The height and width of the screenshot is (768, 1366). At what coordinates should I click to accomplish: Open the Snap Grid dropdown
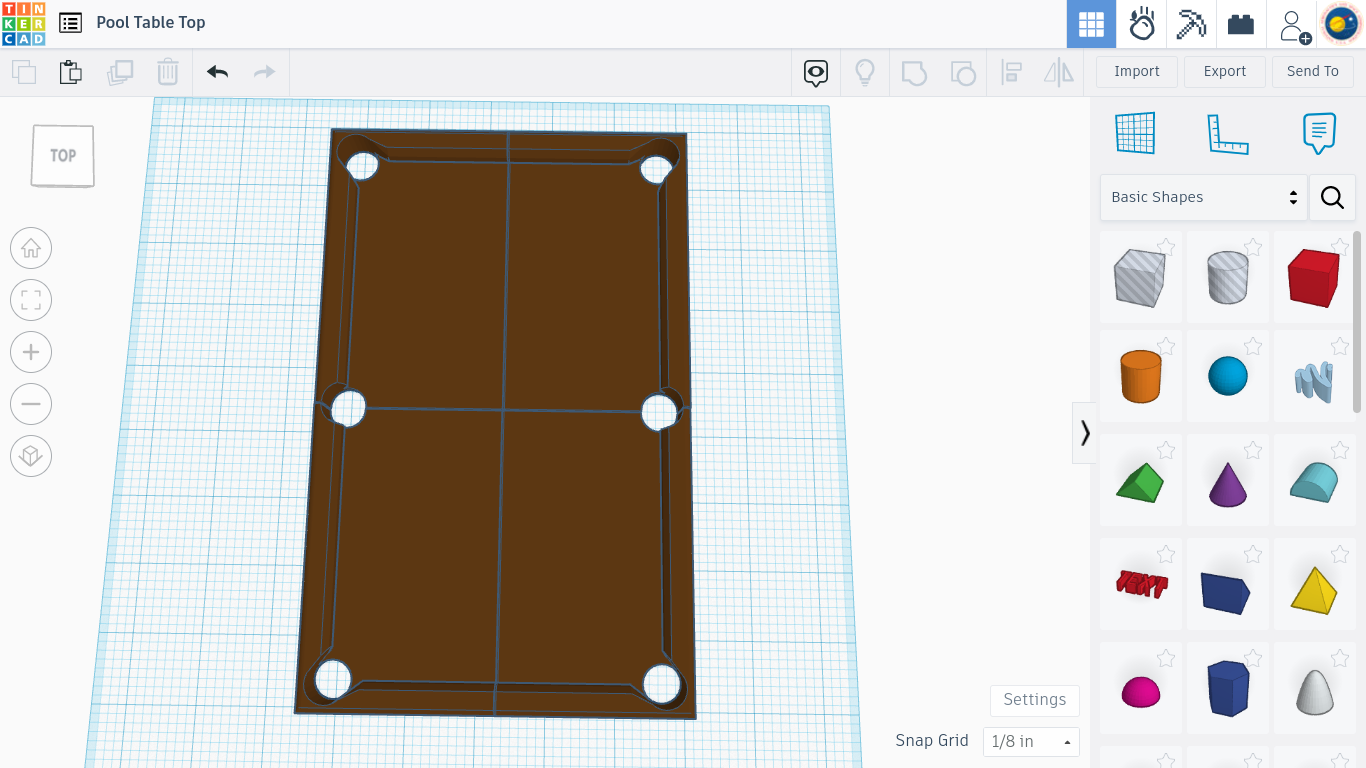pos(1031,742)
